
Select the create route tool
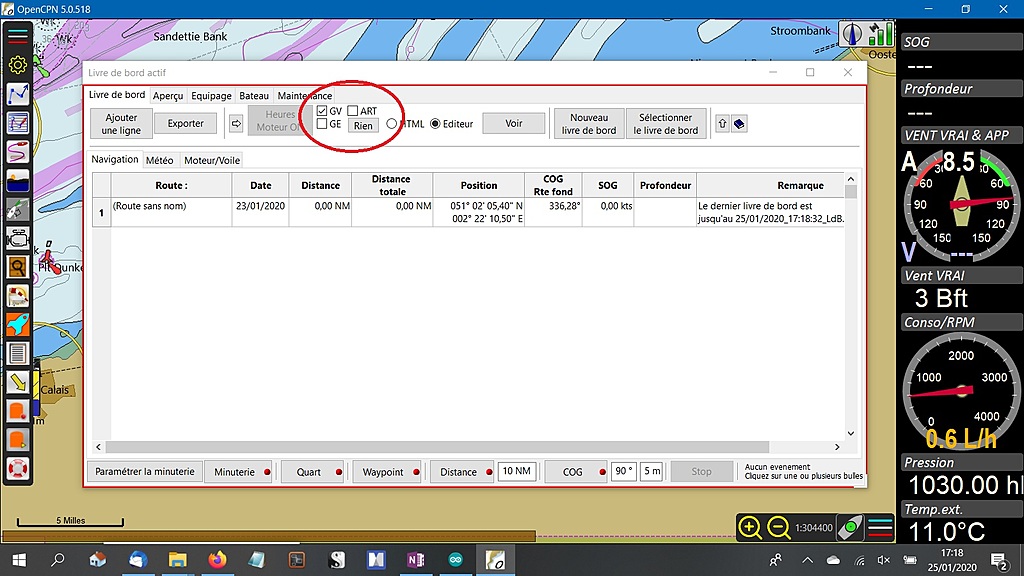point(18,93)
